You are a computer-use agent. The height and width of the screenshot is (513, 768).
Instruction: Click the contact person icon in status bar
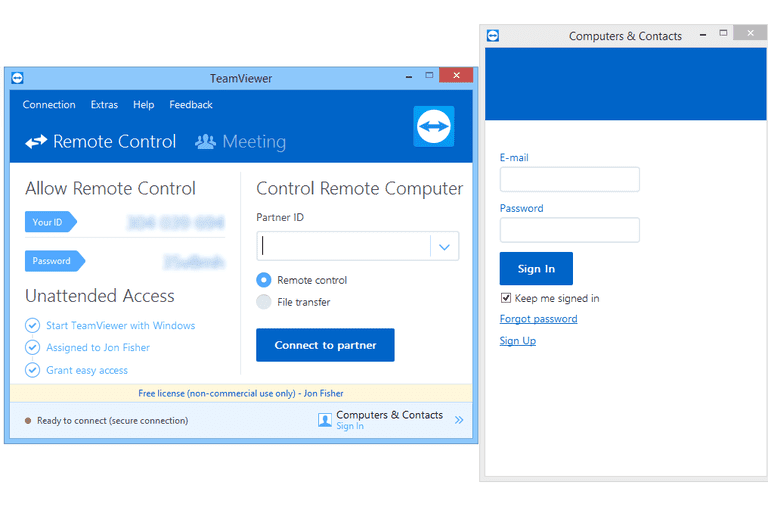click(325, 420)
